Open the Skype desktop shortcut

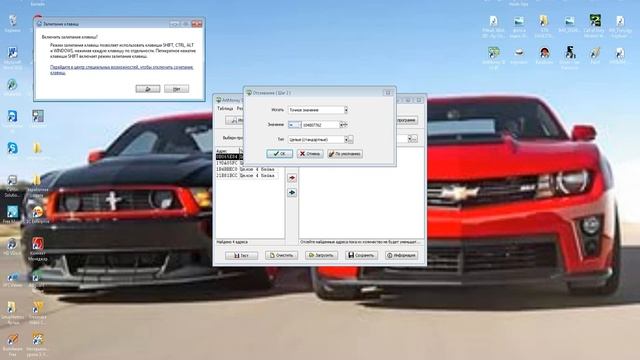point(12,149)
